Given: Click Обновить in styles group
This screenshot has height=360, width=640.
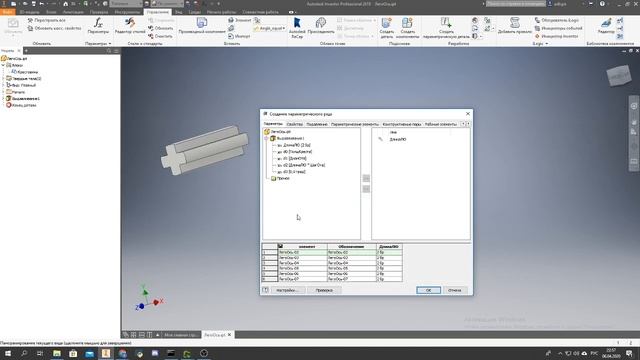Looking at the screenshot, I should 160,28.
